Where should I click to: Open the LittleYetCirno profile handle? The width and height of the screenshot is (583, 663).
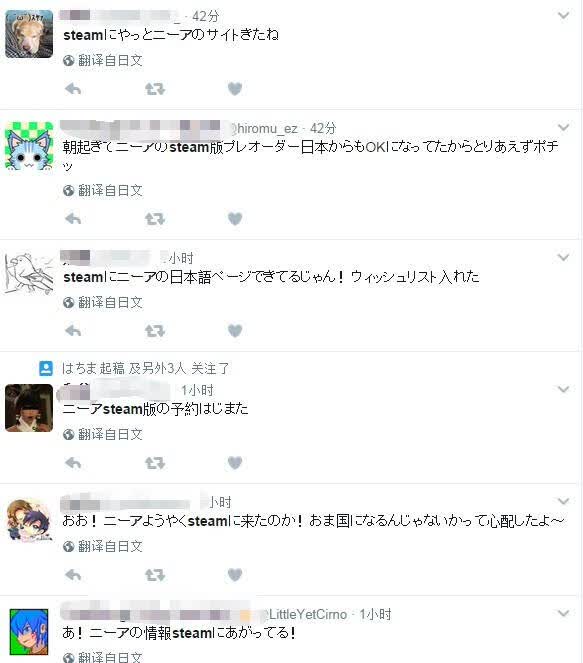click(x=305, y=614)
